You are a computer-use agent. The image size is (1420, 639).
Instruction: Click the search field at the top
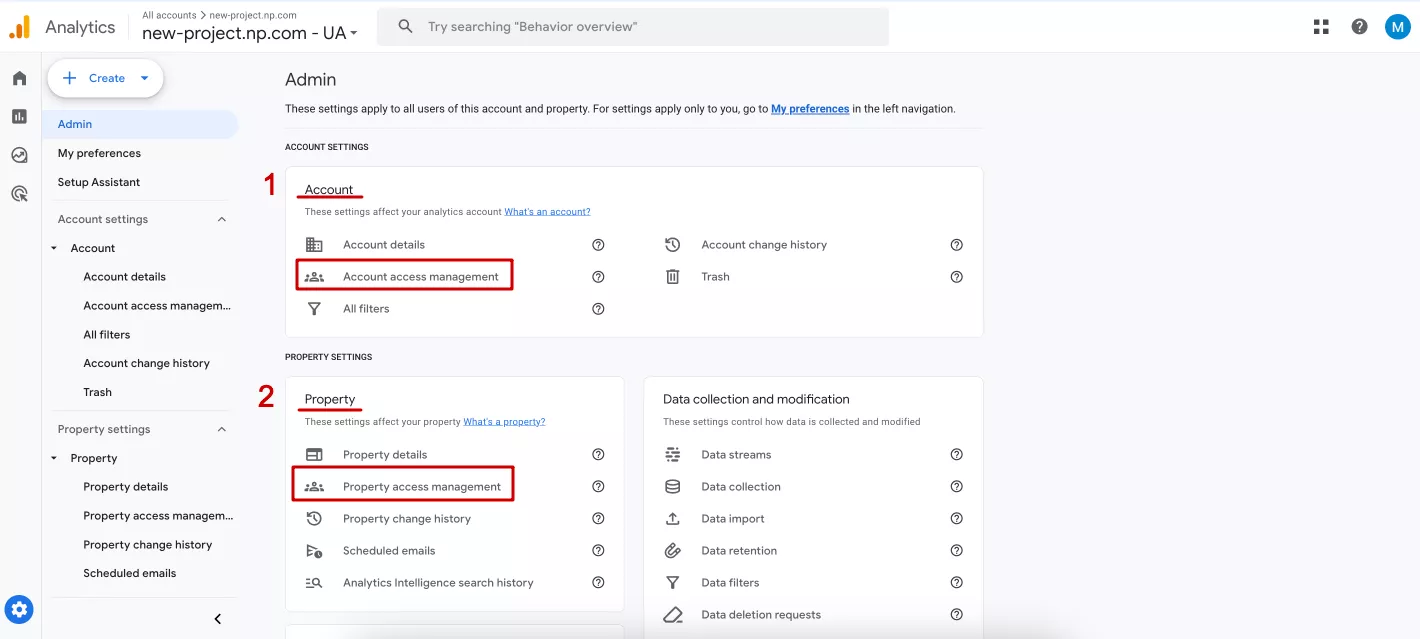pyautogui.click(x=632, y=27)
